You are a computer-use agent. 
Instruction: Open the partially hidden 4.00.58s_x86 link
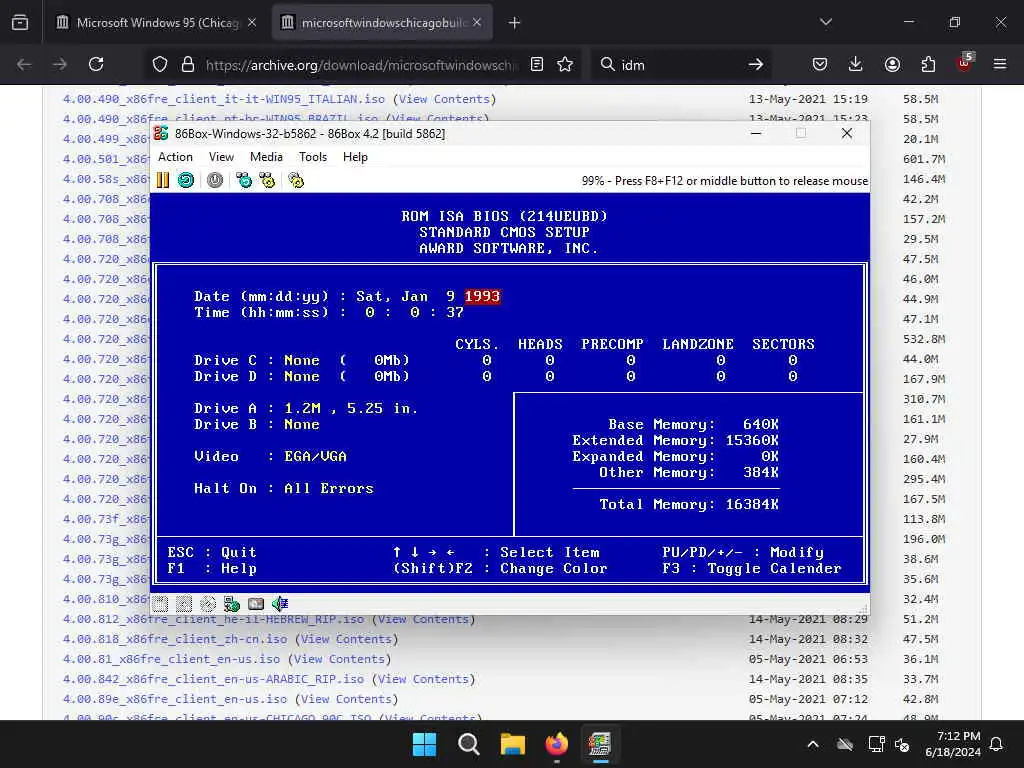coord(106,179)
